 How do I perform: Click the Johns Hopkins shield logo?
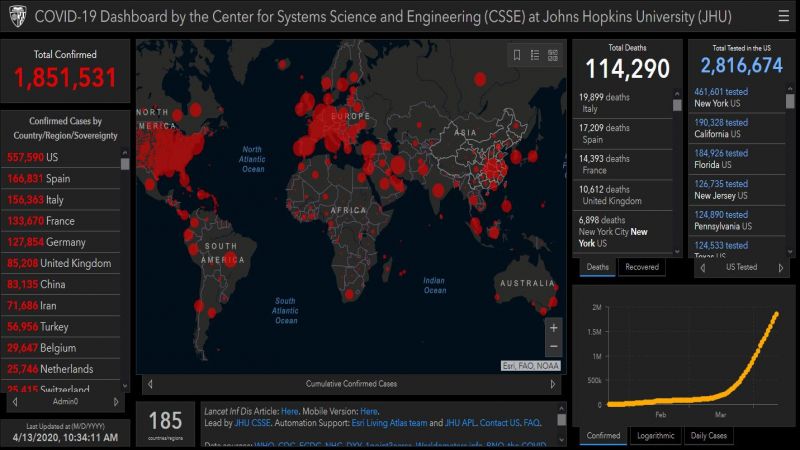point(18,16)
